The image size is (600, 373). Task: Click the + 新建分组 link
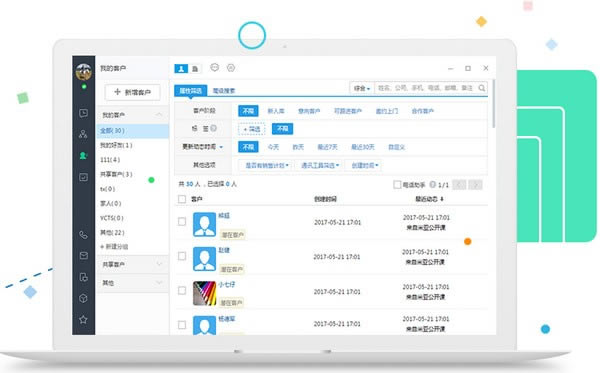(114, 247)
